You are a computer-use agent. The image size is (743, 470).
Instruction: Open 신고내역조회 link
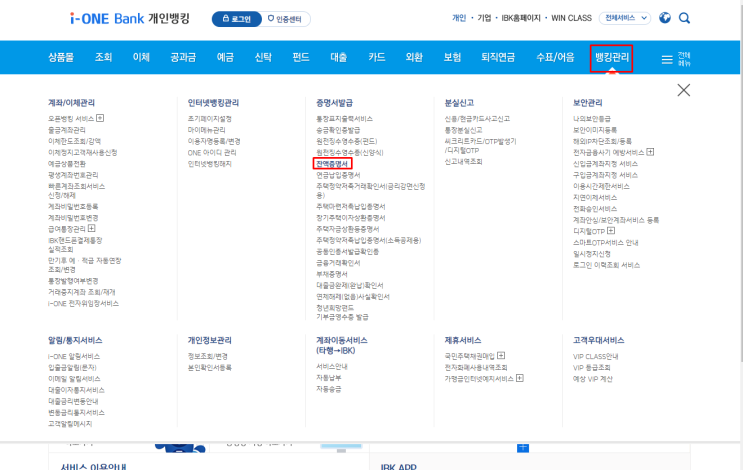(463, 161)
